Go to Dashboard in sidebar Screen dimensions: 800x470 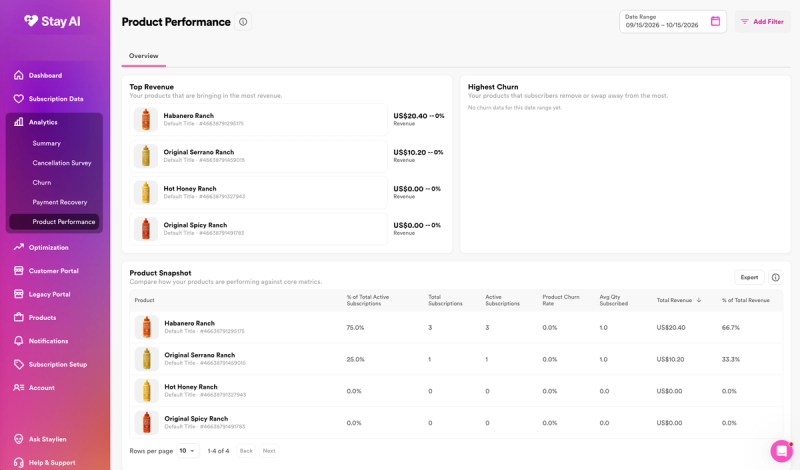[45, 76]
